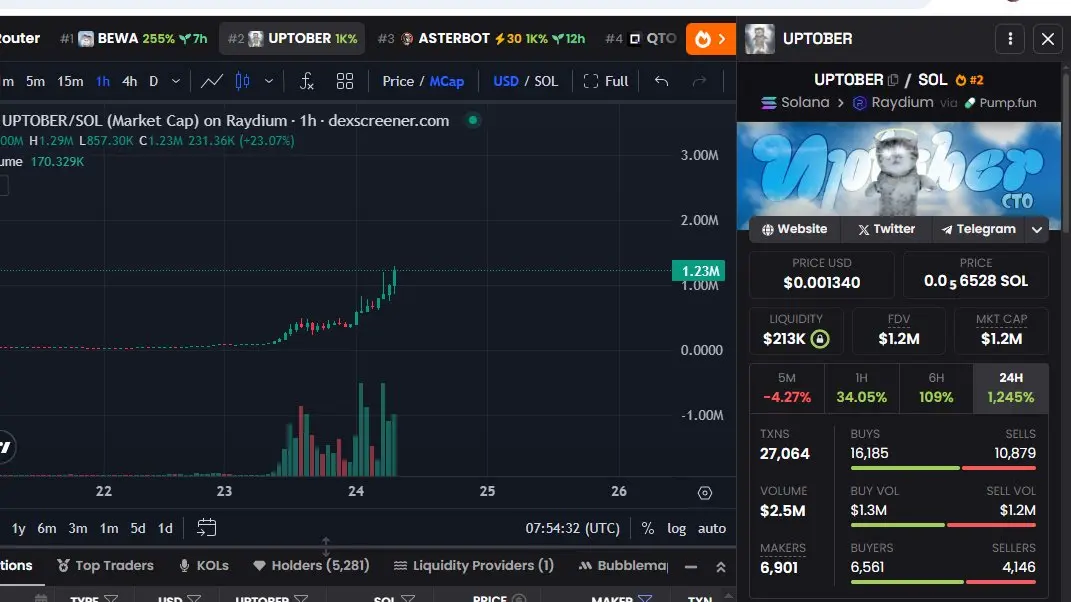Toggle auto scale on chart
The width and height of the screenshot is (1071, 602).
click(712, 528)
